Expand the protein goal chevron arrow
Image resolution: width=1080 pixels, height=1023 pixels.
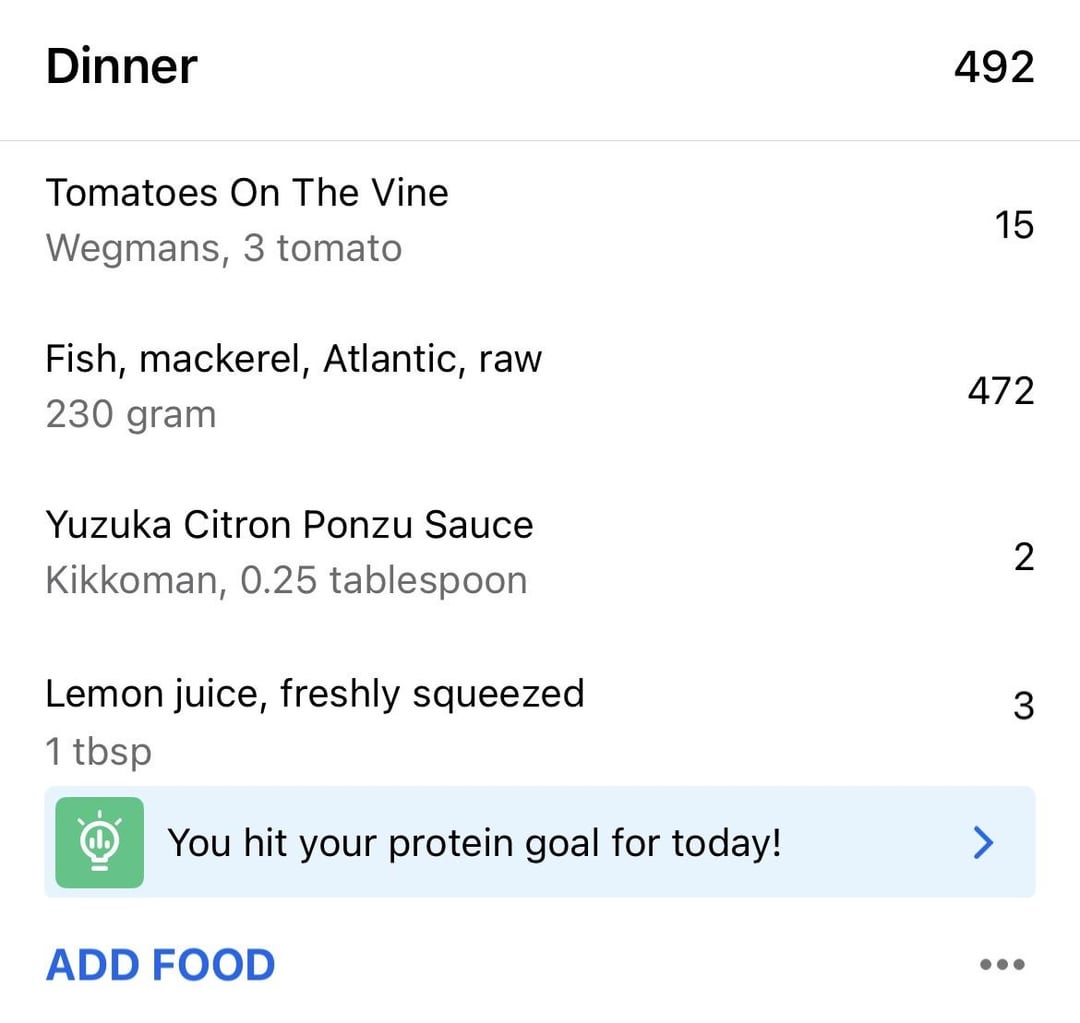(x=984, y=844)
